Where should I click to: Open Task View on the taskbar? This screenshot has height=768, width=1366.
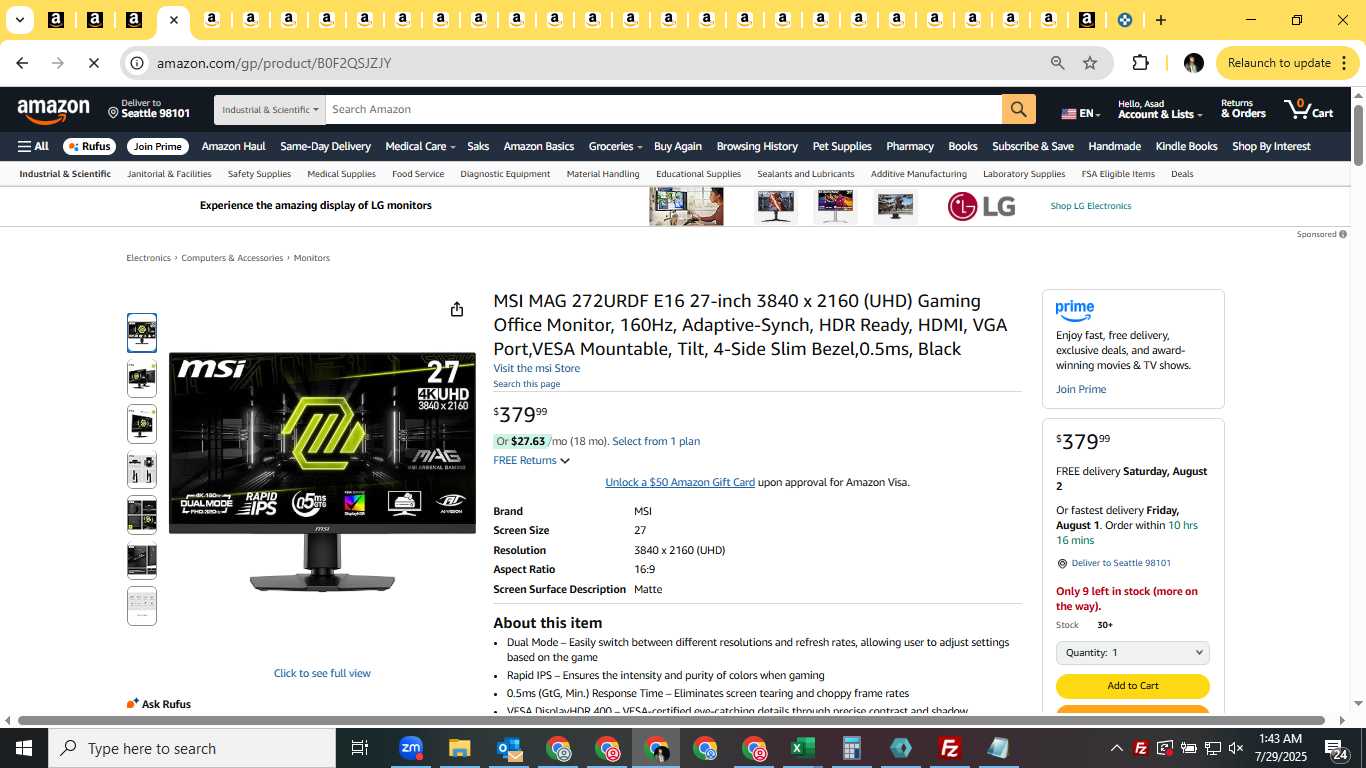point(360,748)
